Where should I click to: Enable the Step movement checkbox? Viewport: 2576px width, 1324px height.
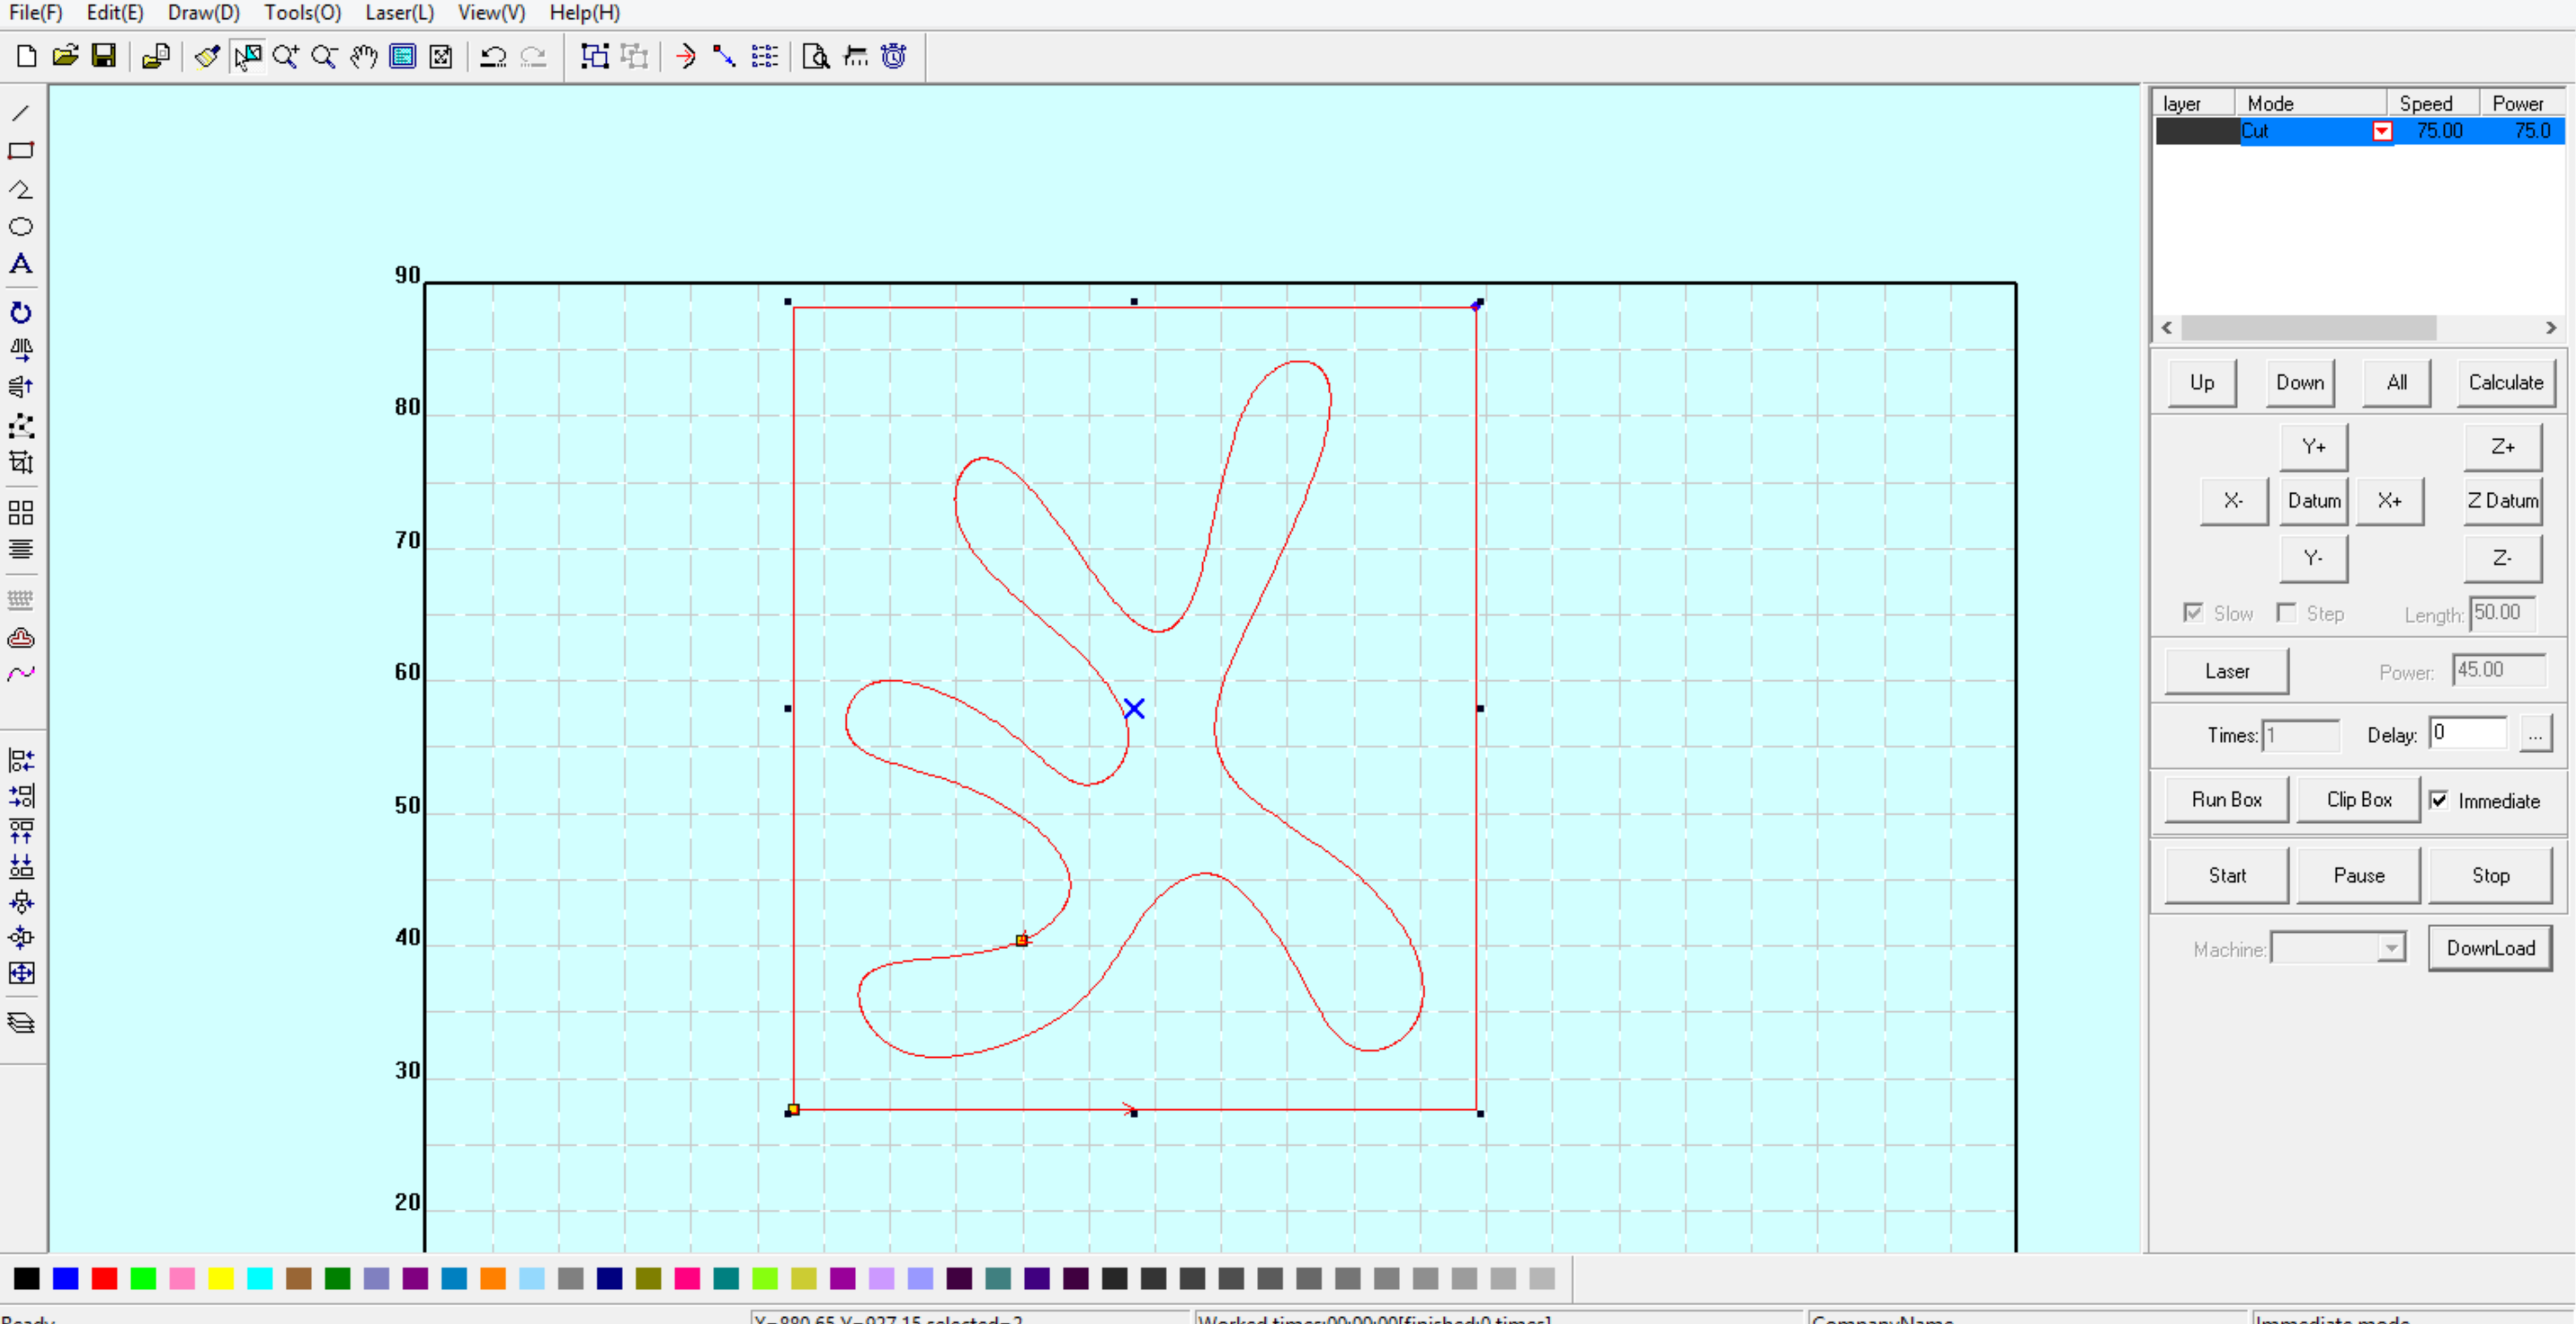click(2287, 613)
